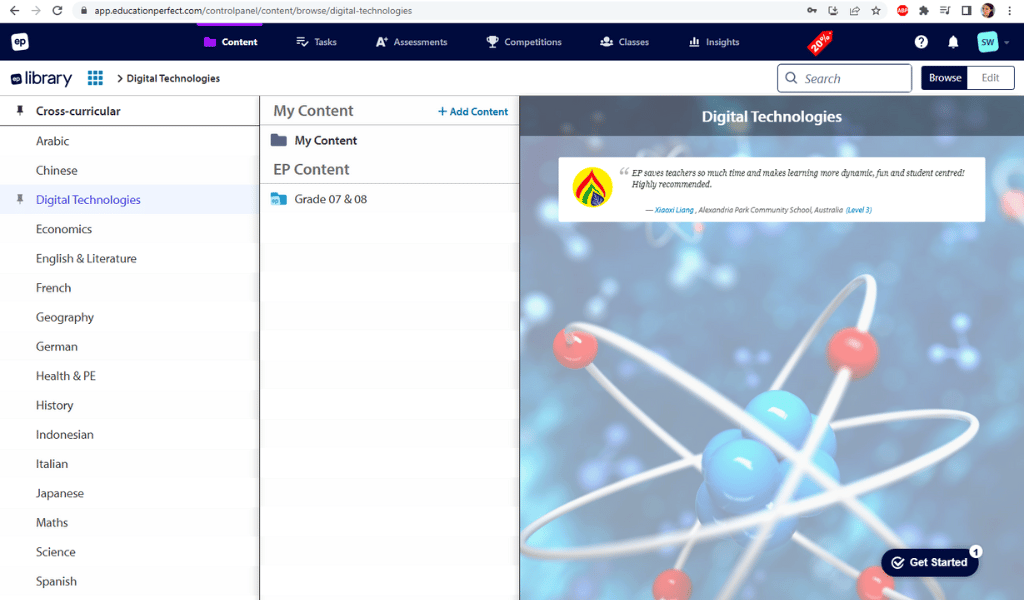
Task: Open the Grade 07 & 08 folder
Action: [330, 199]
